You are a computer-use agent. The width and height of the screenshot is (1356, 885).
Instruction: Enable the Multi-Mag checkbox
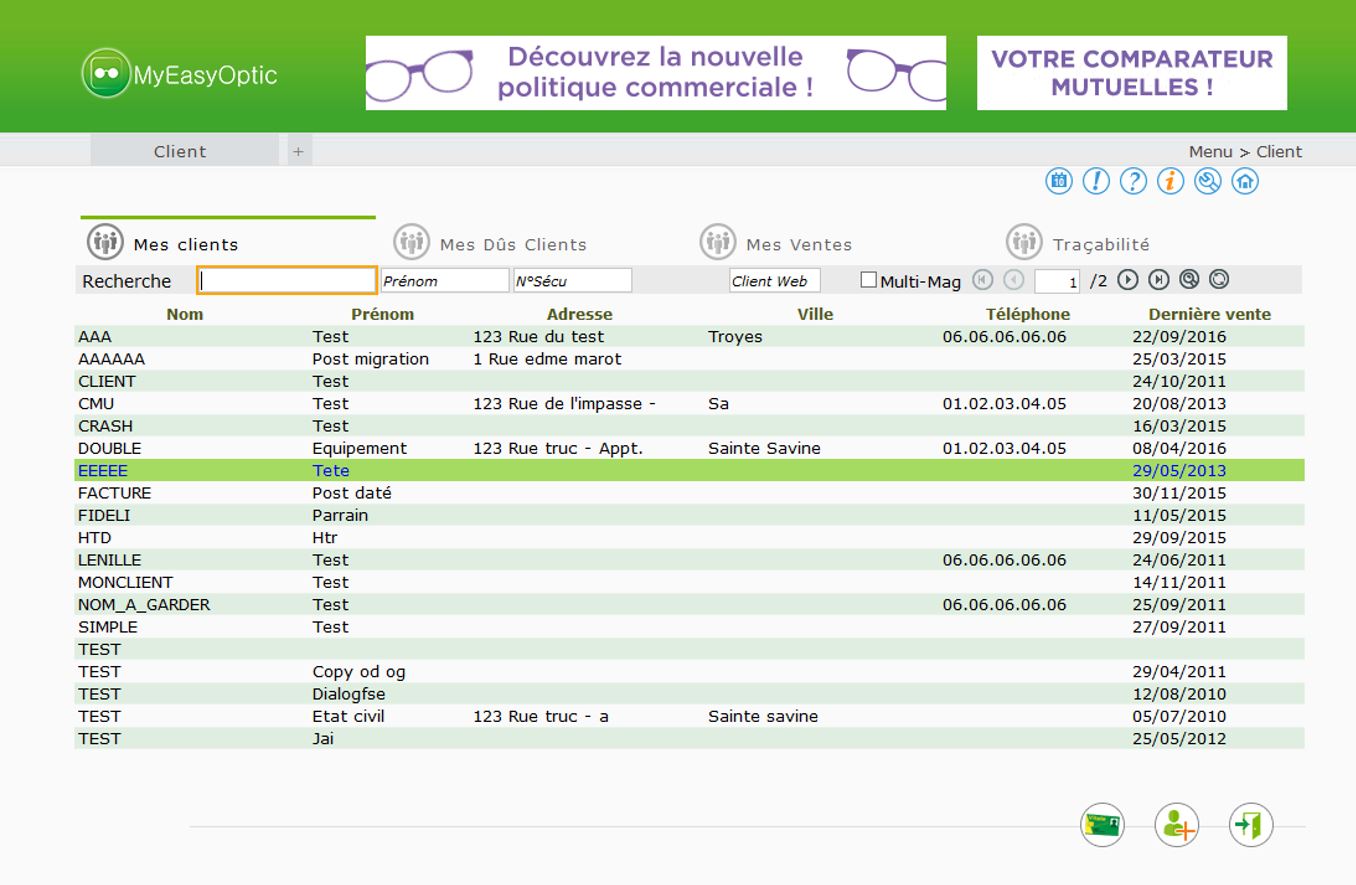pos(868,280)
